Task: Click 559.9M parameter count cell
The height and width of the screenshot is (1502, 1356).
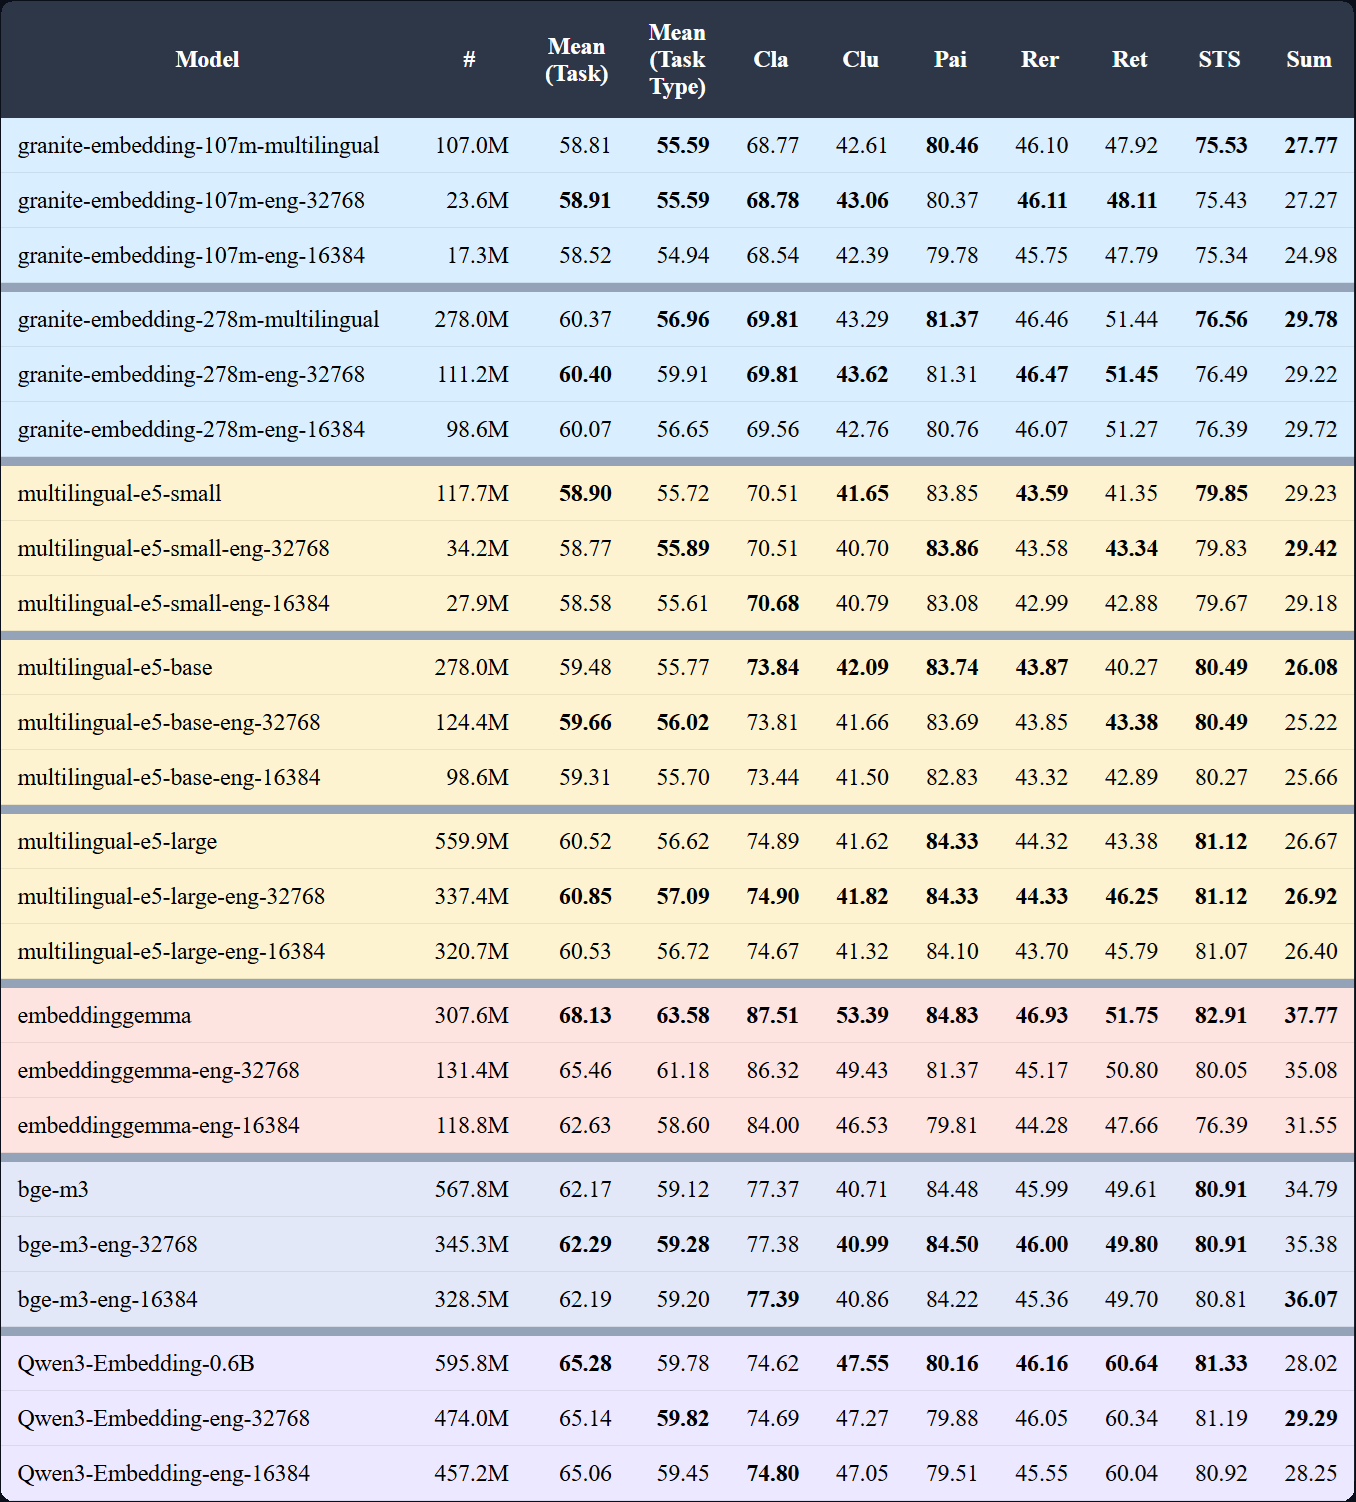Action: pyautogui.click(x=471, y=842)
